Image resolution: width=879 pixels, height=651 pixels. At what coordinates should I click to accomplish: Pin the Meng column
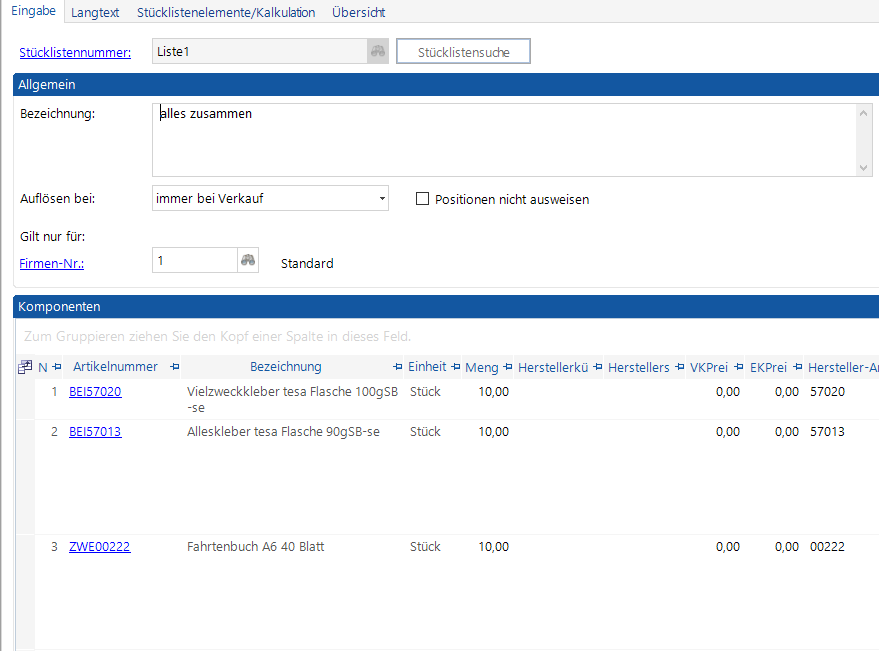(x=507, y=367)
